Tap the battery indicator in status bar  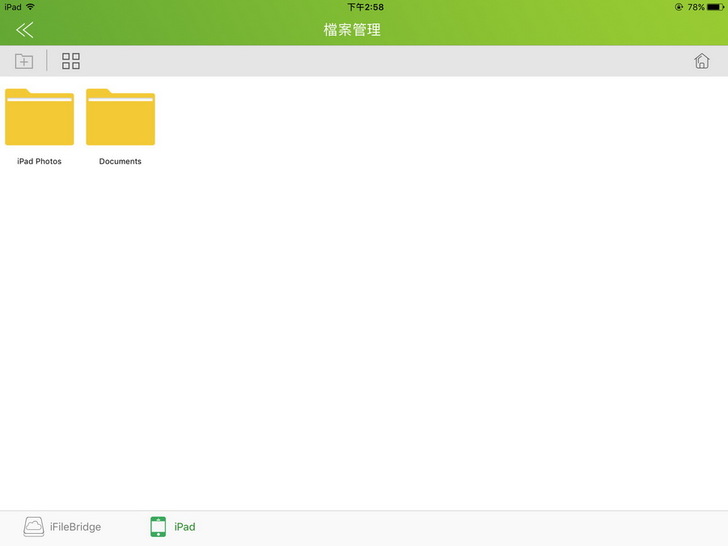click(x=715, y=7)
